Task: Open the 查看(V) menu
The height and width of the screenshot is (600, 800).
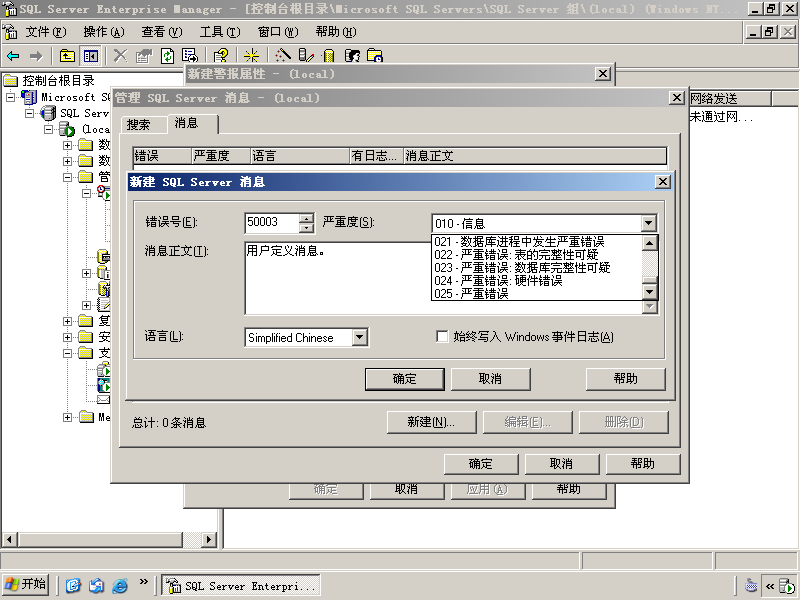Action: (x=162, y=32)
